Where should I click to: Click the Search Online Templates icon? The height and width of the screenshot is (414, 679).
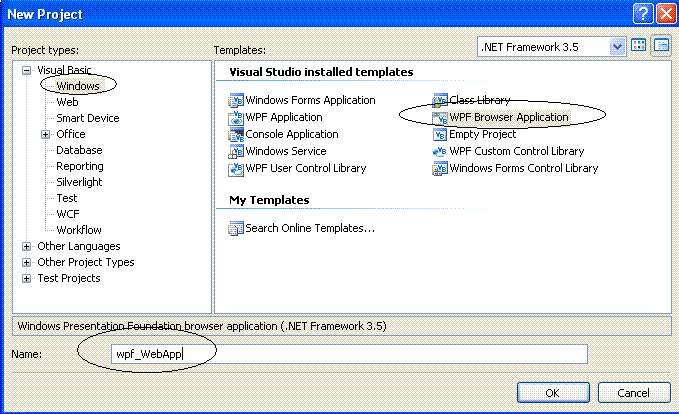click(x=236, y=228)
